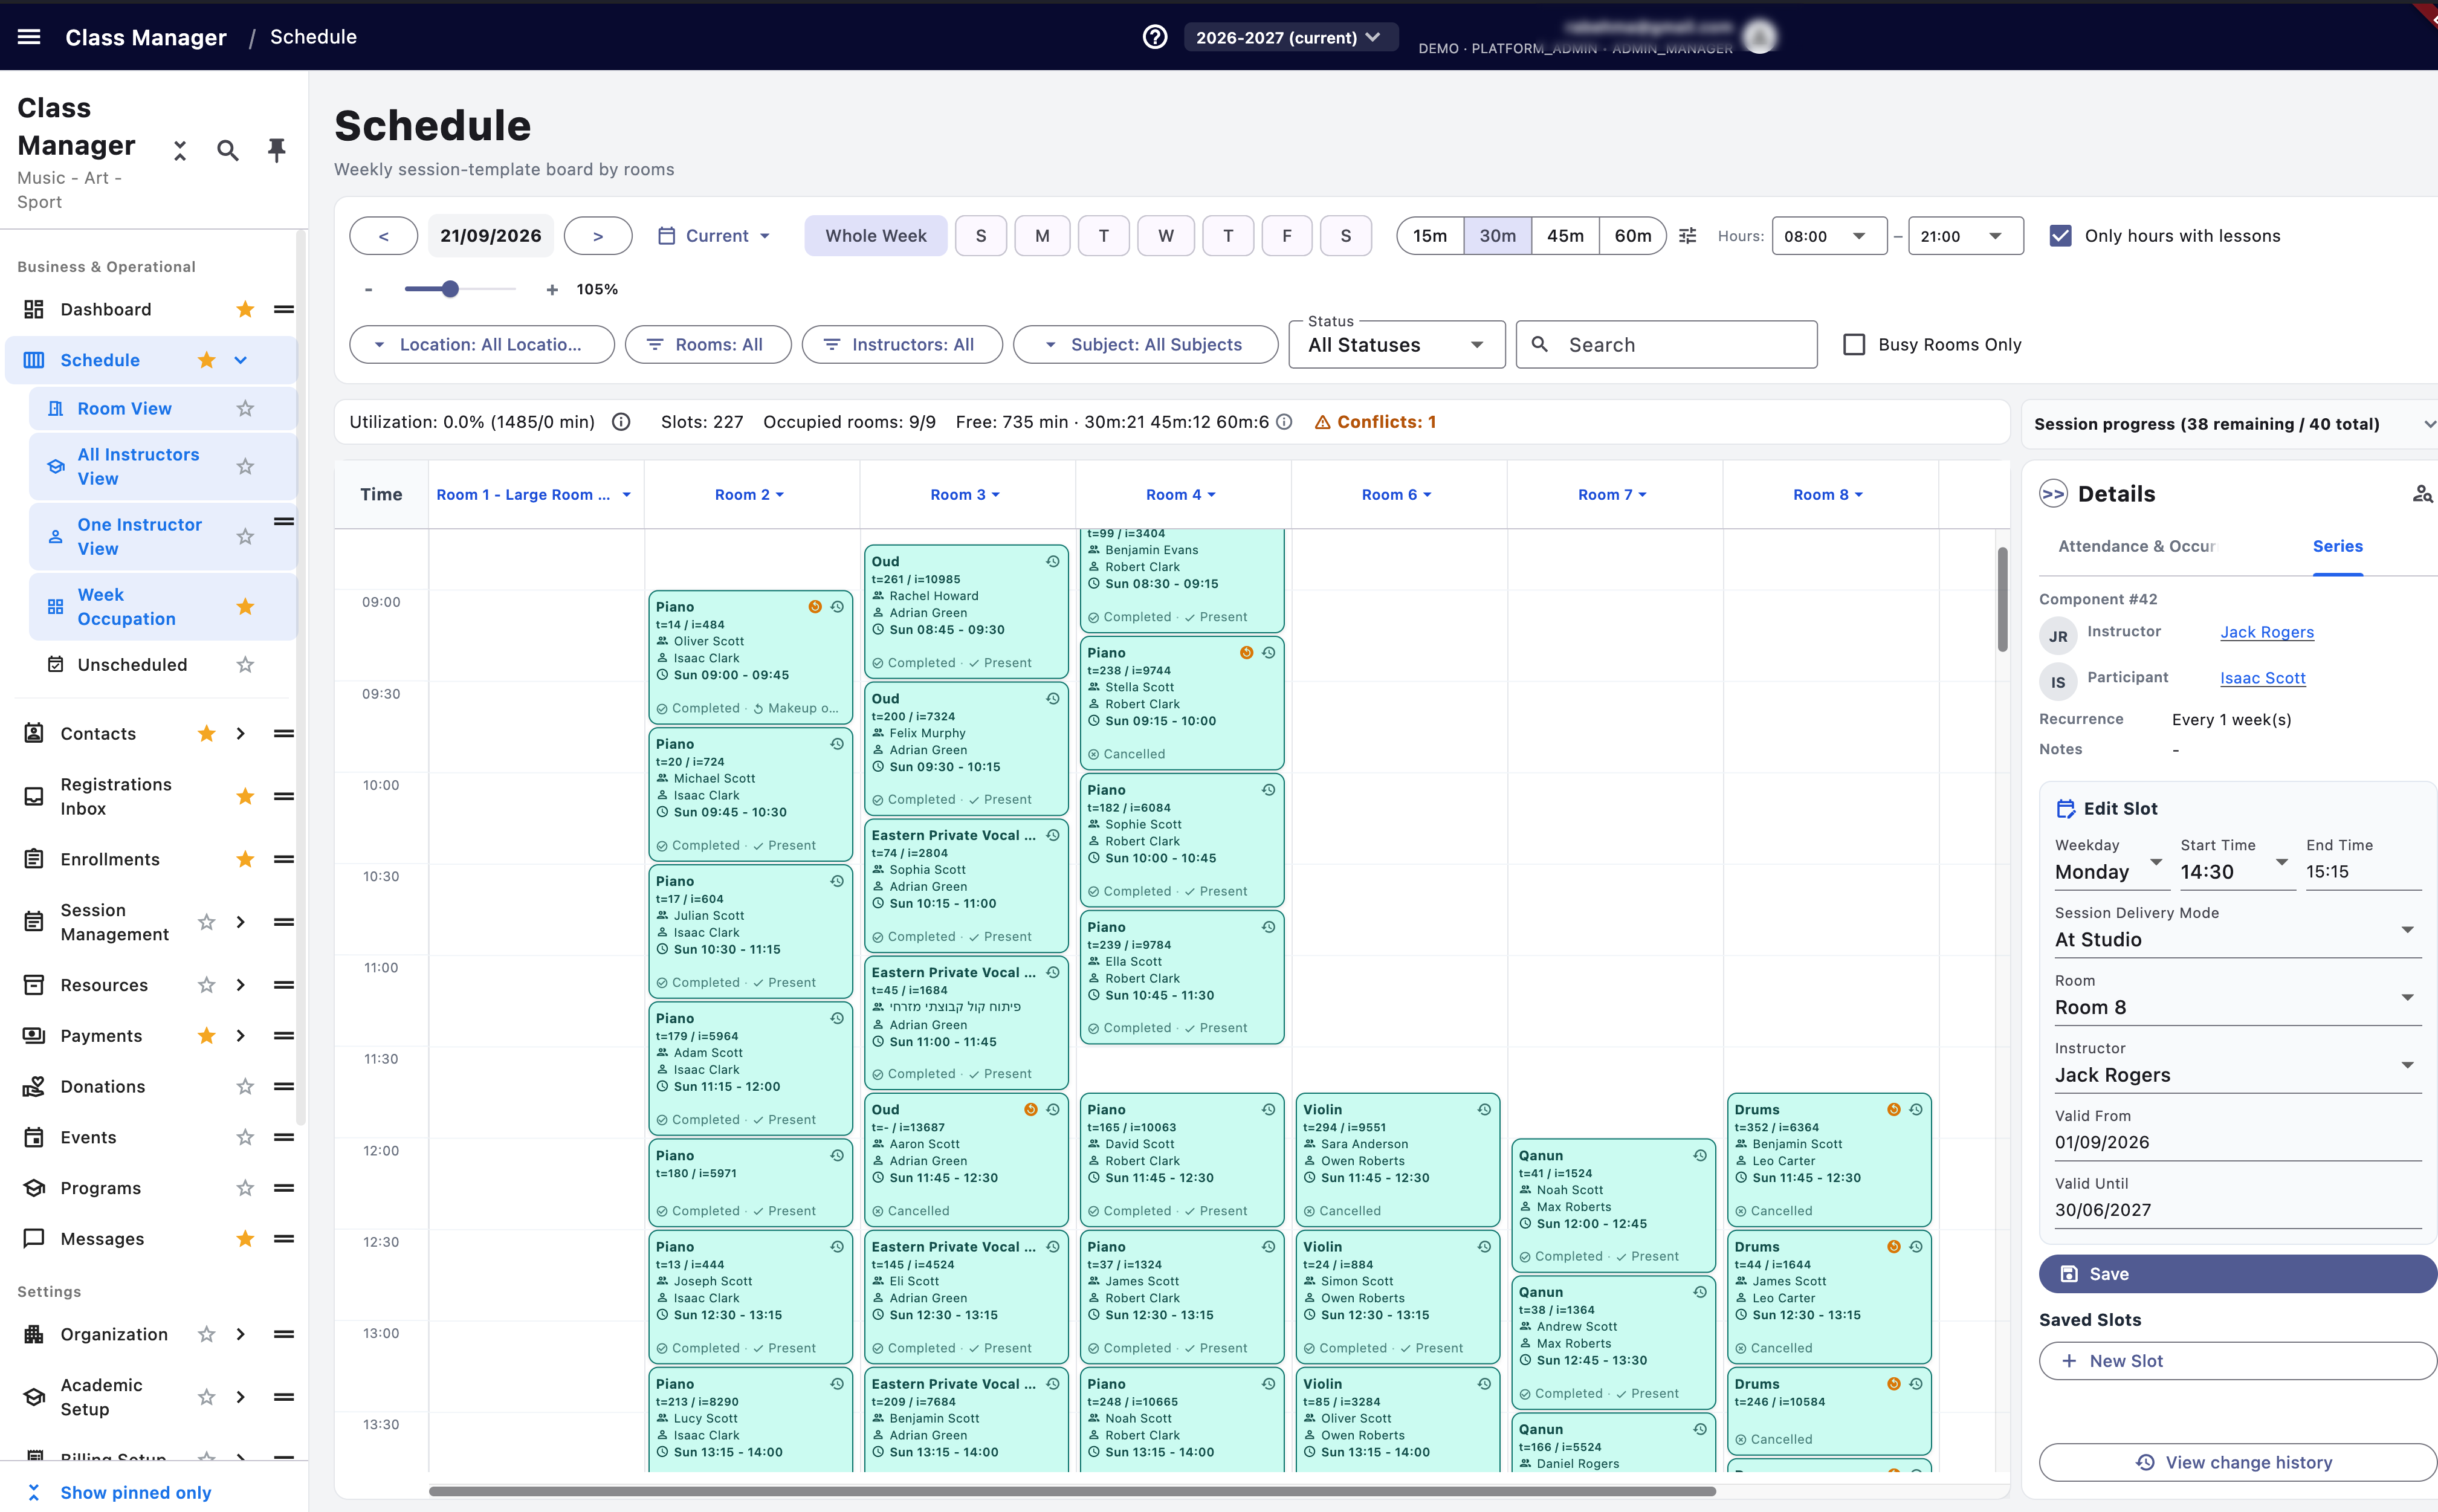Open the hamburger navigation menu
The image size is (2438, 1512).
pyautogui.click(x=29, y=37)
